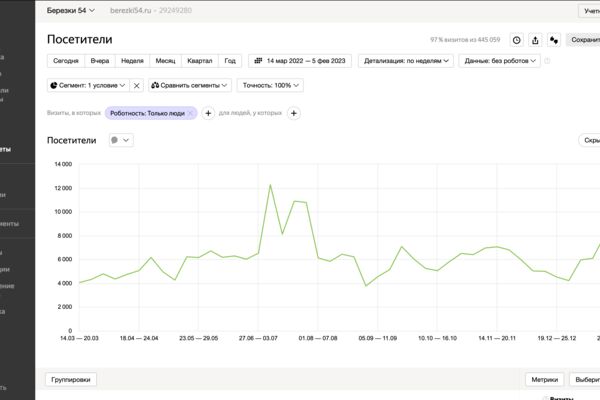Click the Группировки button
The height and width of the screenshot is (400, 600).
71,380
